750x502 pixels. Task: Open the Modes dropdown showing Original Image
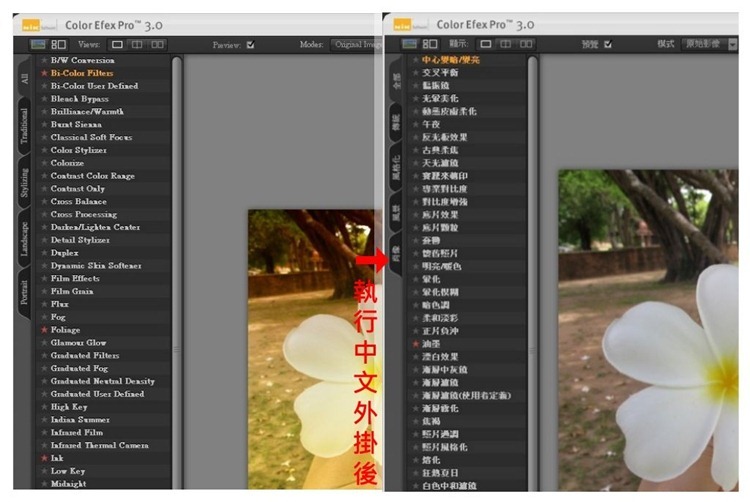coord(355,45)
